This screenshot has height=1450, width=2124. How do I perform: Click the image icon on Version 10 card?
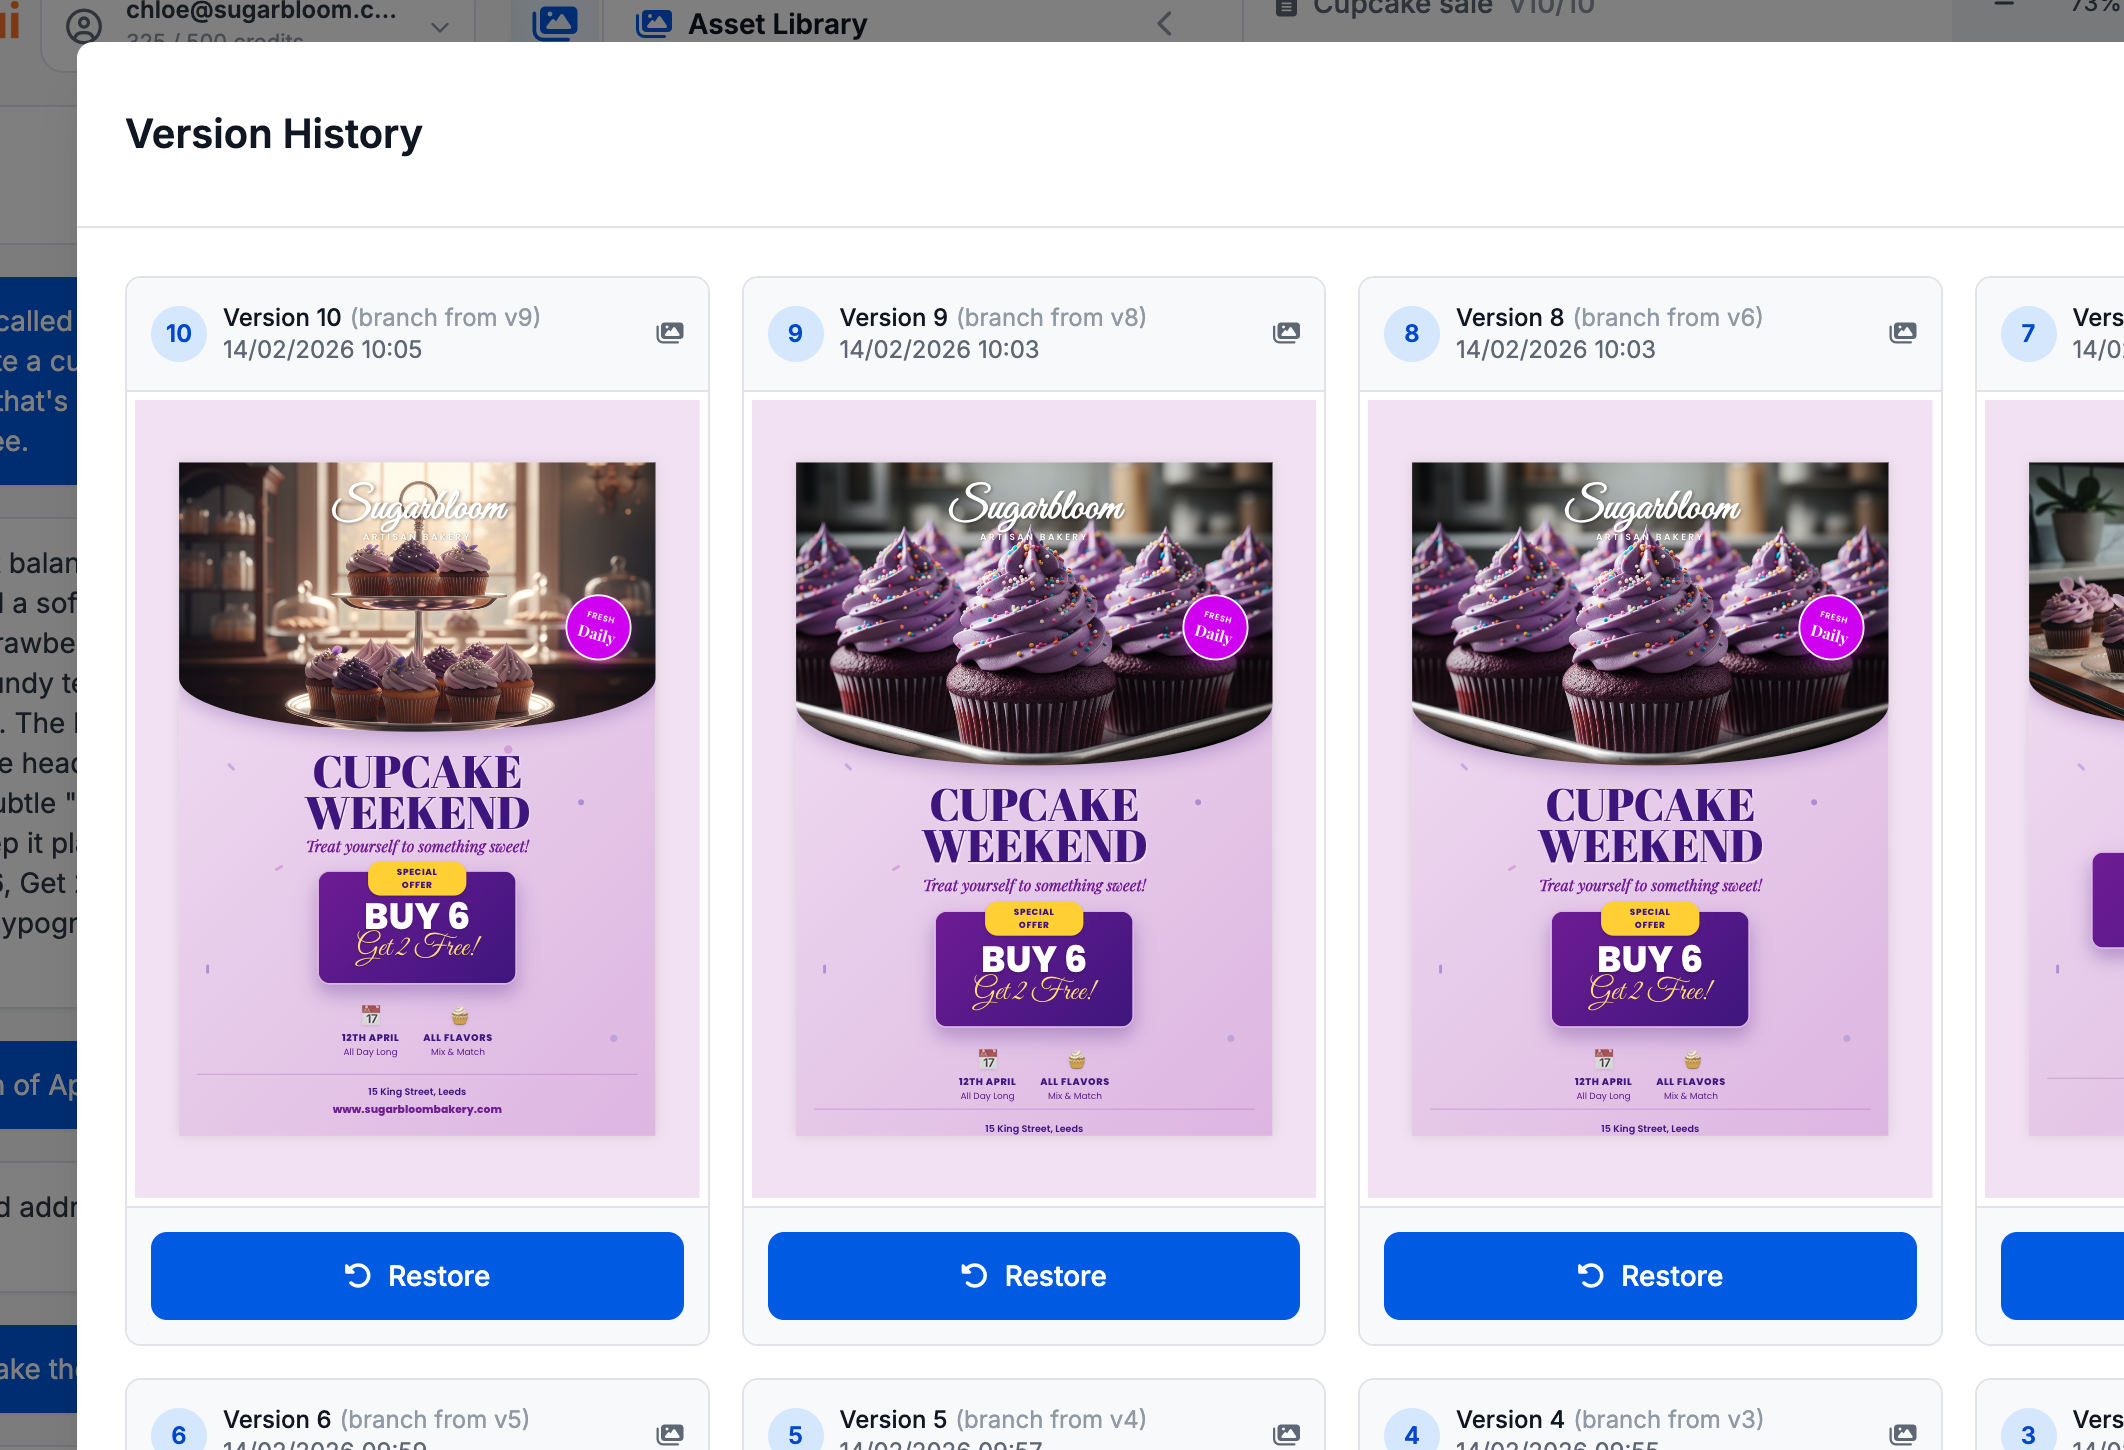670,333
